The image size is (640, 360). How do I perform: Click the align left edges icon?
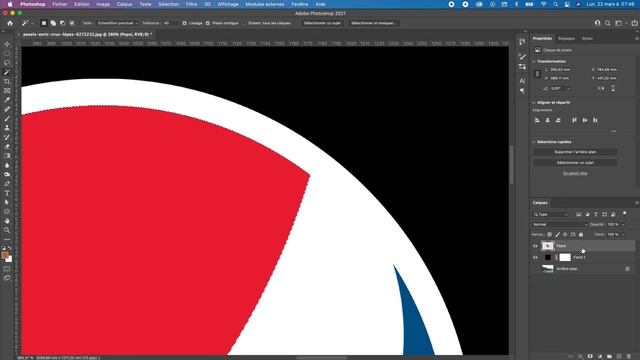[x=537, y=120]
